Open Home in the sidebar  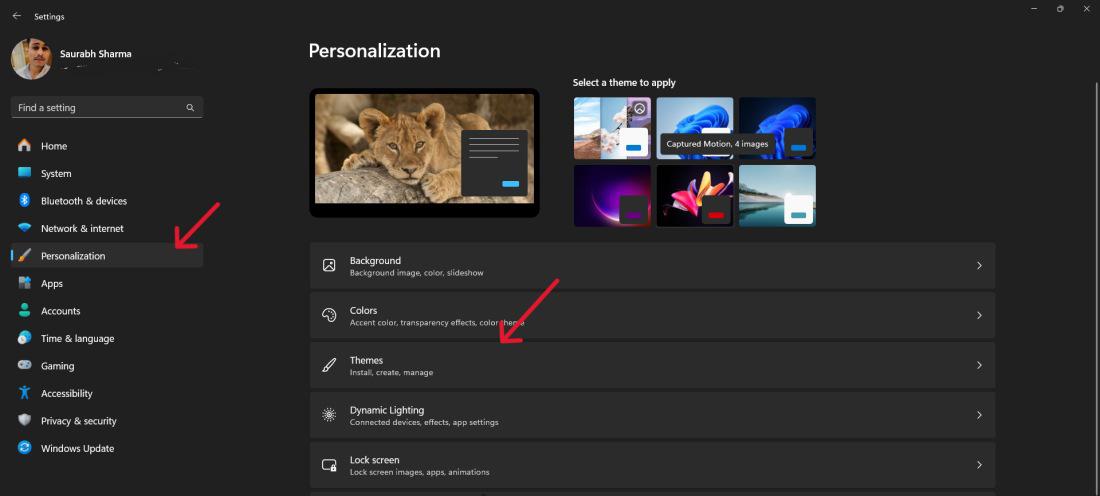107,146
